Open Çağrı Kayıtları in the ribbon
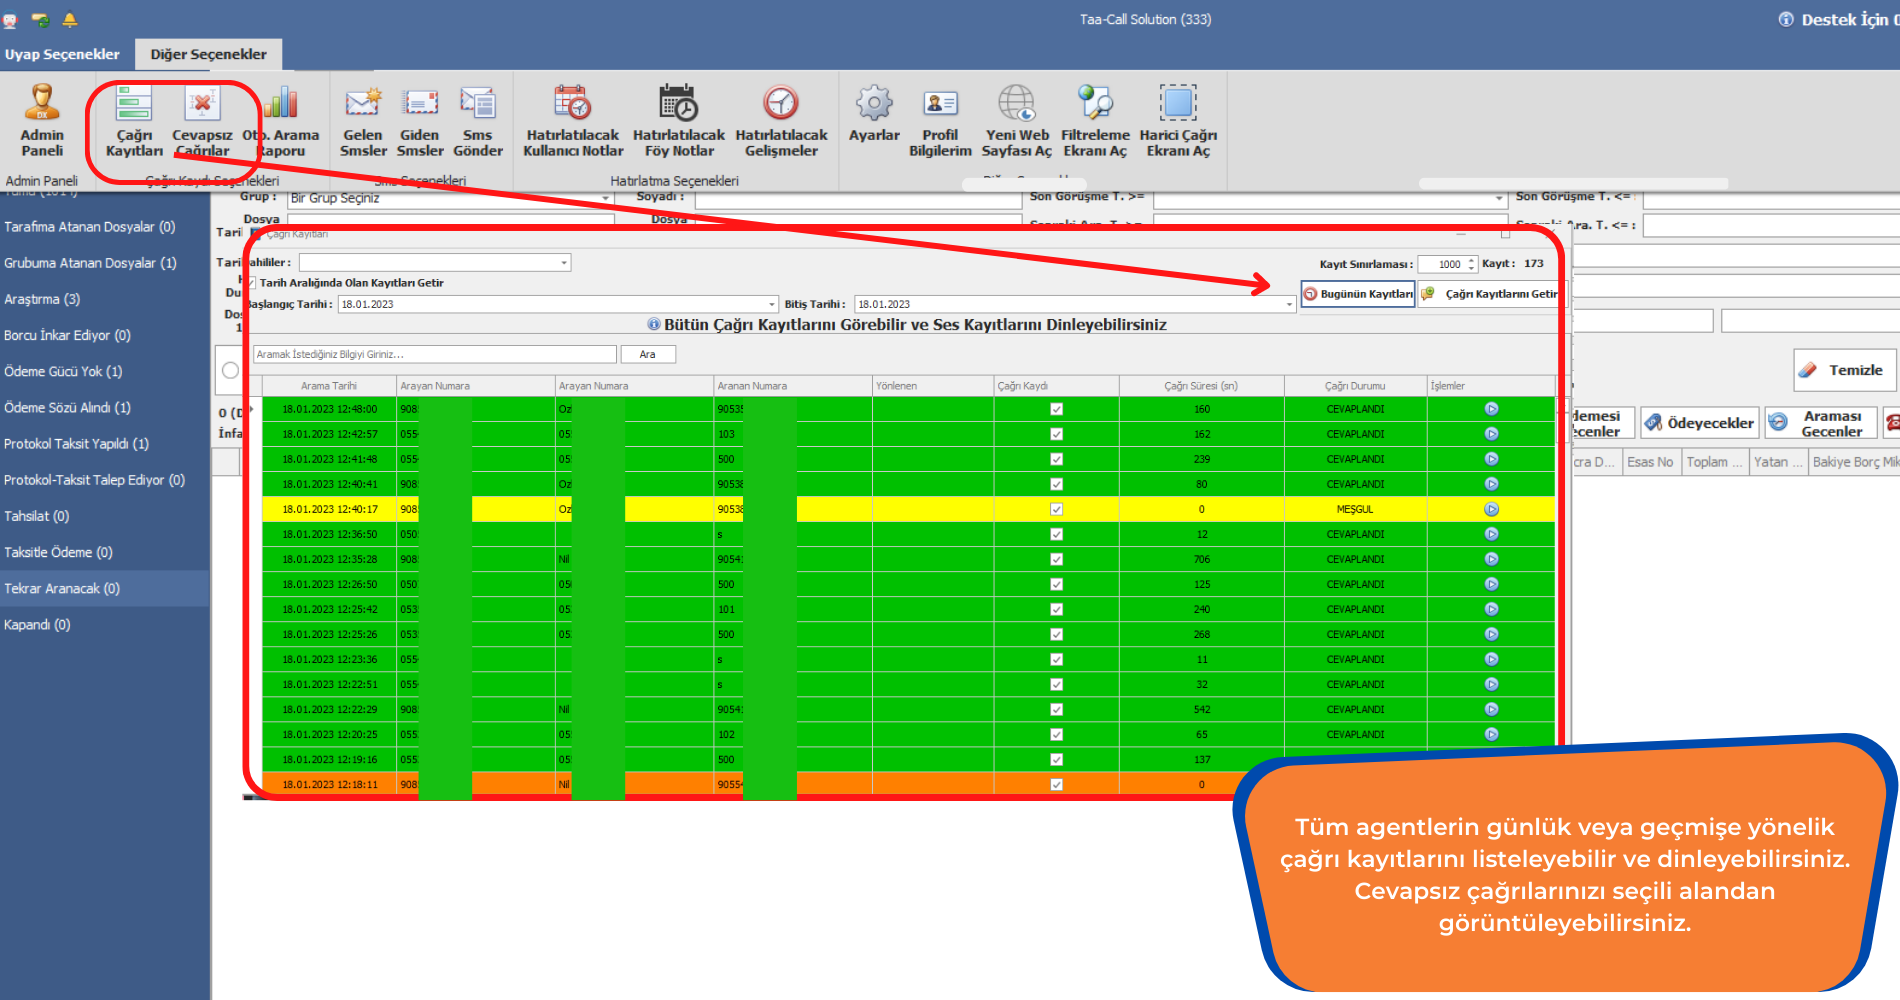Screen dimensions: 1900x1000 pos(134,121)
